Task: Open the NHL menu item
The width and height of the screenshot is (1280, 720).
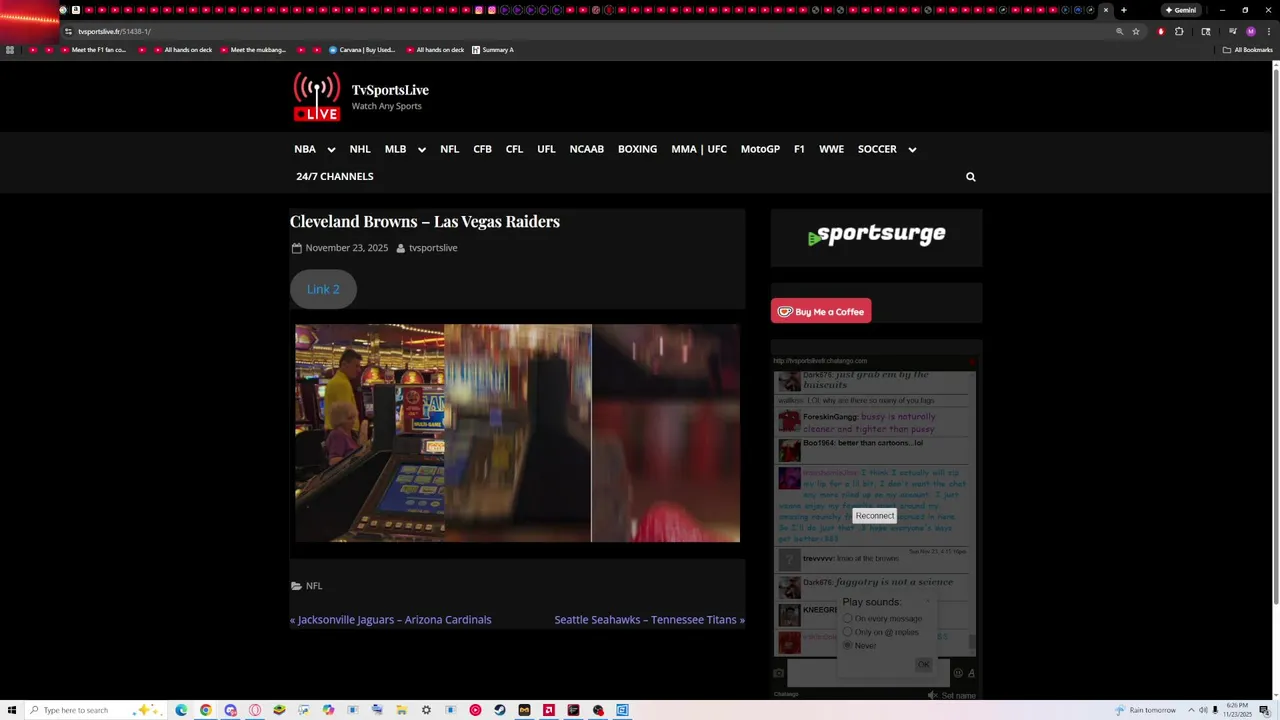Action: click(x=360, y=149)
